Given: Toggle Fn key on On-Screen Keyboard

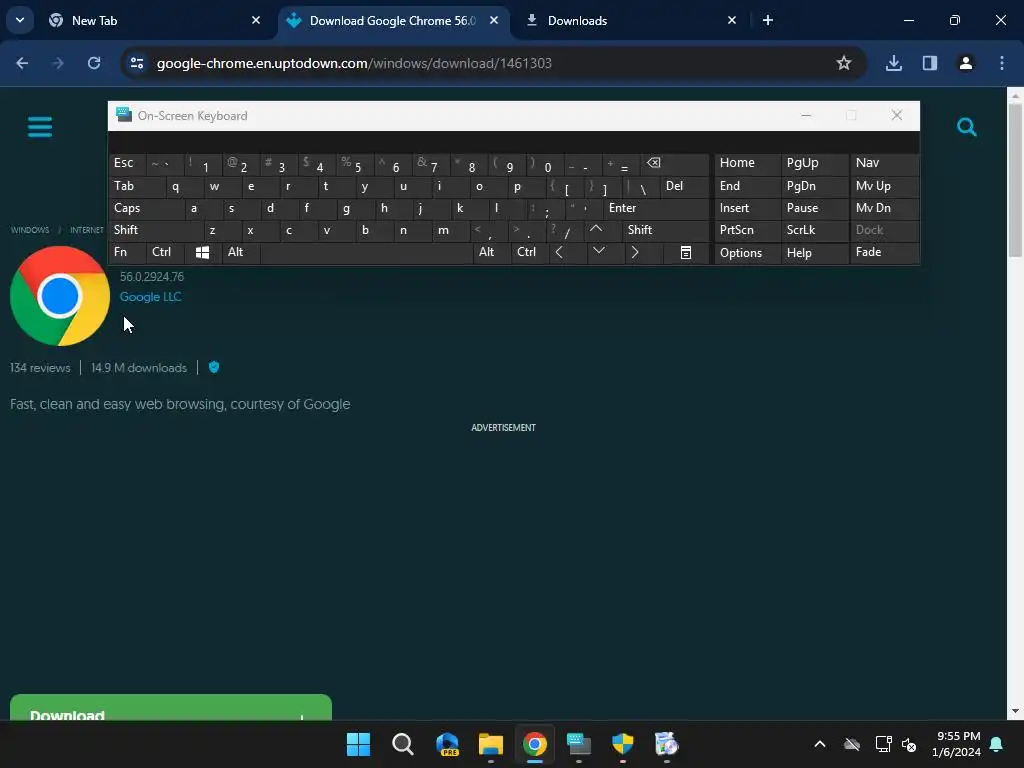Looking at the screenshot, I should [127, 252].
